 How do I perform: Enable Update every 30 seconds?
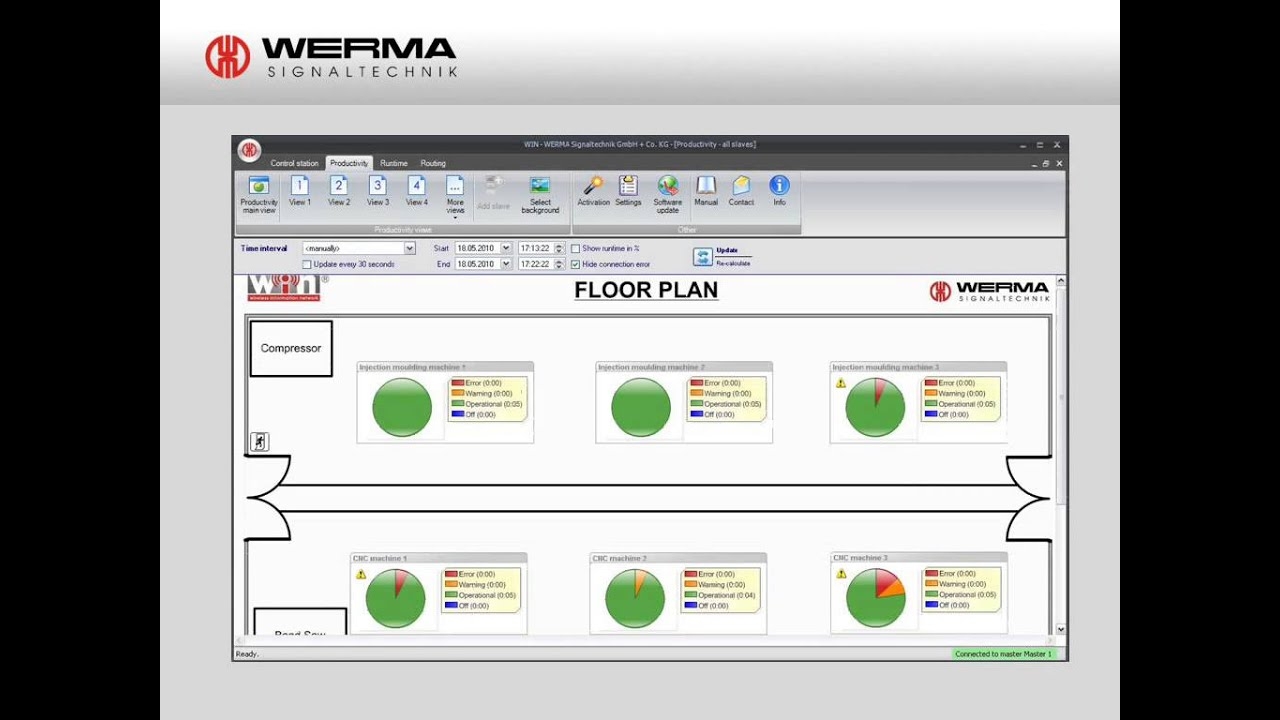click(x=307, y=264)
